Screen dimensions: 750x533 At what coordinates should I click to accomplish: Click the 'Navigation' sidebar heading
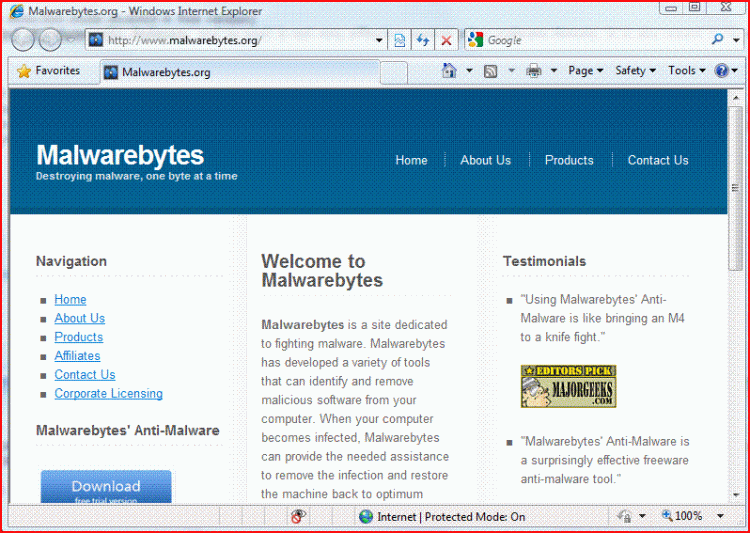pos(71,261)
